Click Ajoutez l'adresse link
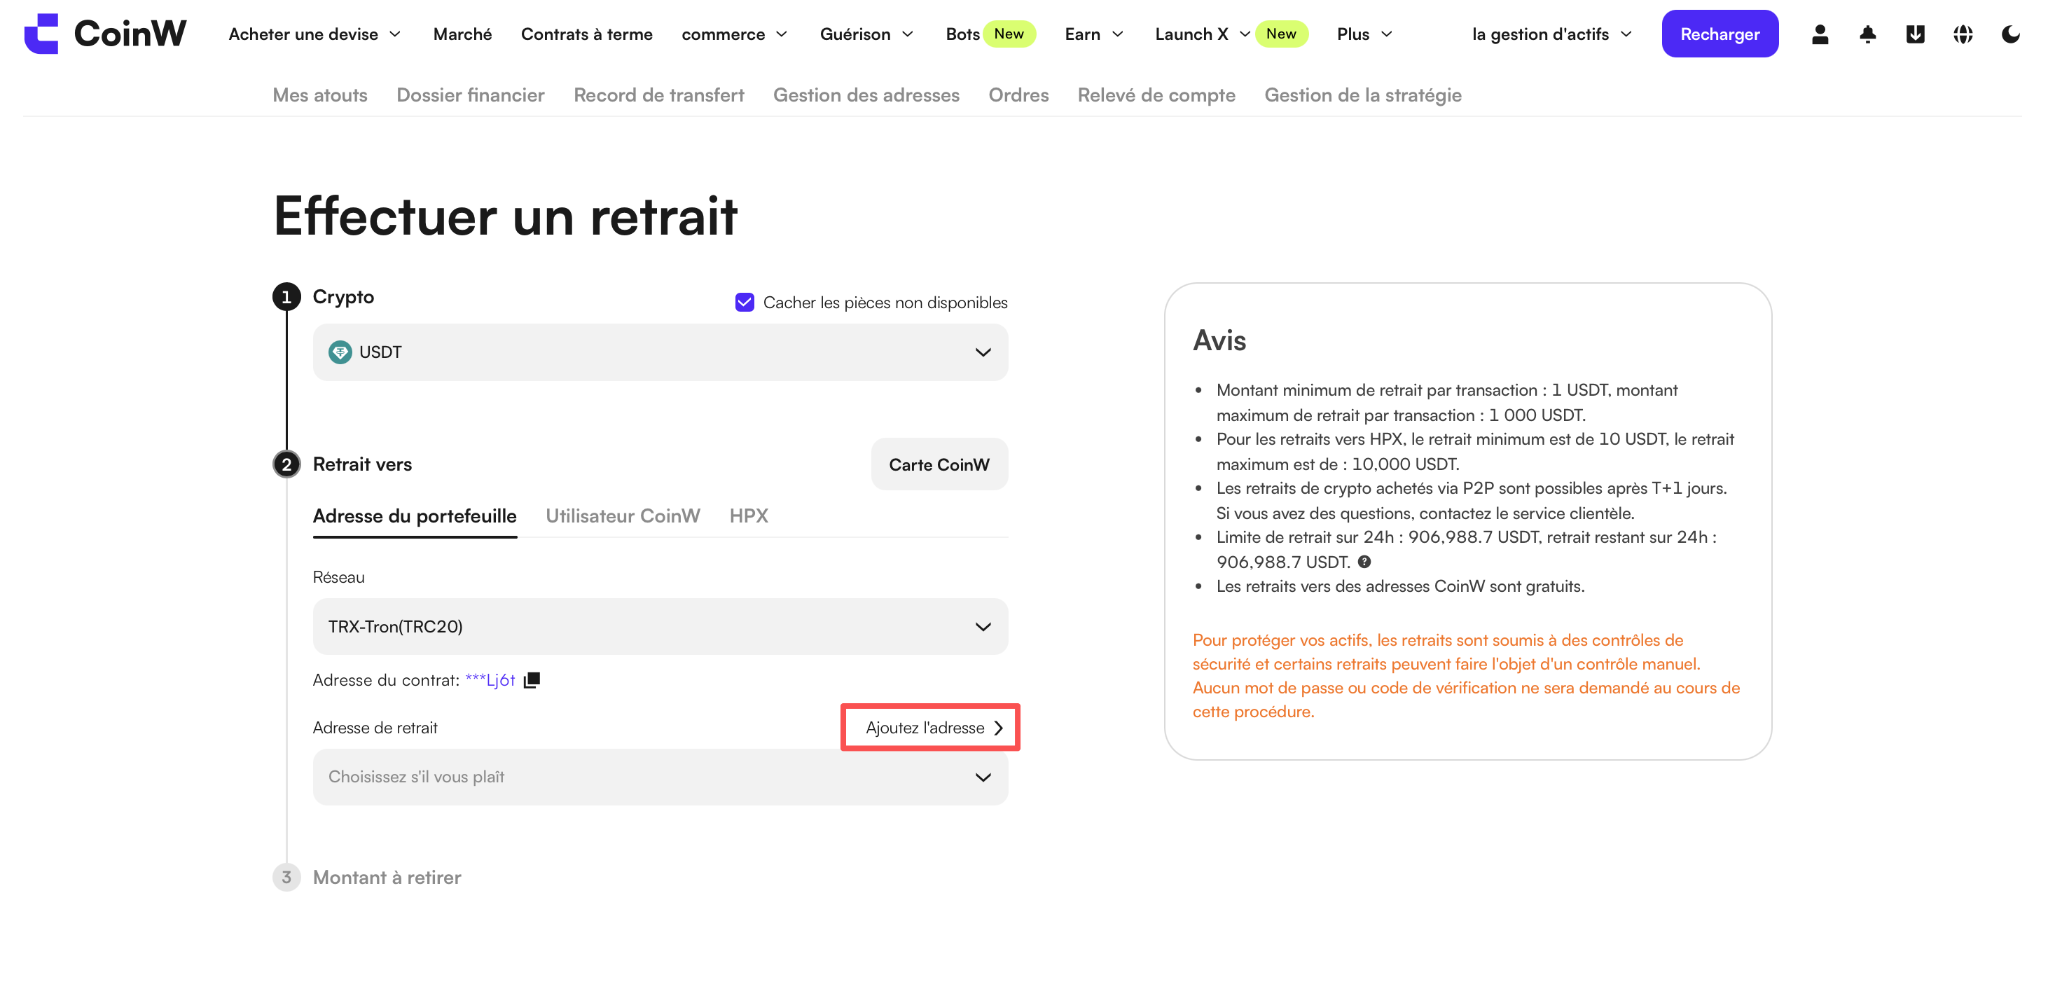The height and width of the screenshot is (1006, 2048). tap(934, 728)
